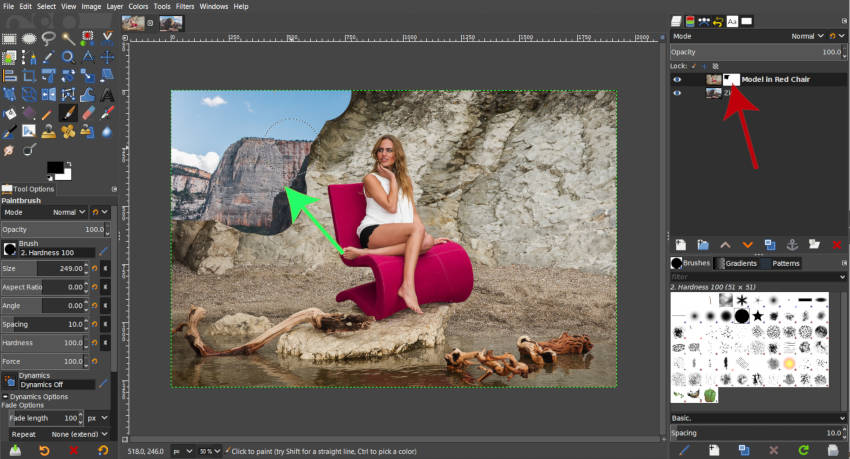Screen dimensions: 850x459
Task: Select the Free Select lasso tool
Action: 48,38
